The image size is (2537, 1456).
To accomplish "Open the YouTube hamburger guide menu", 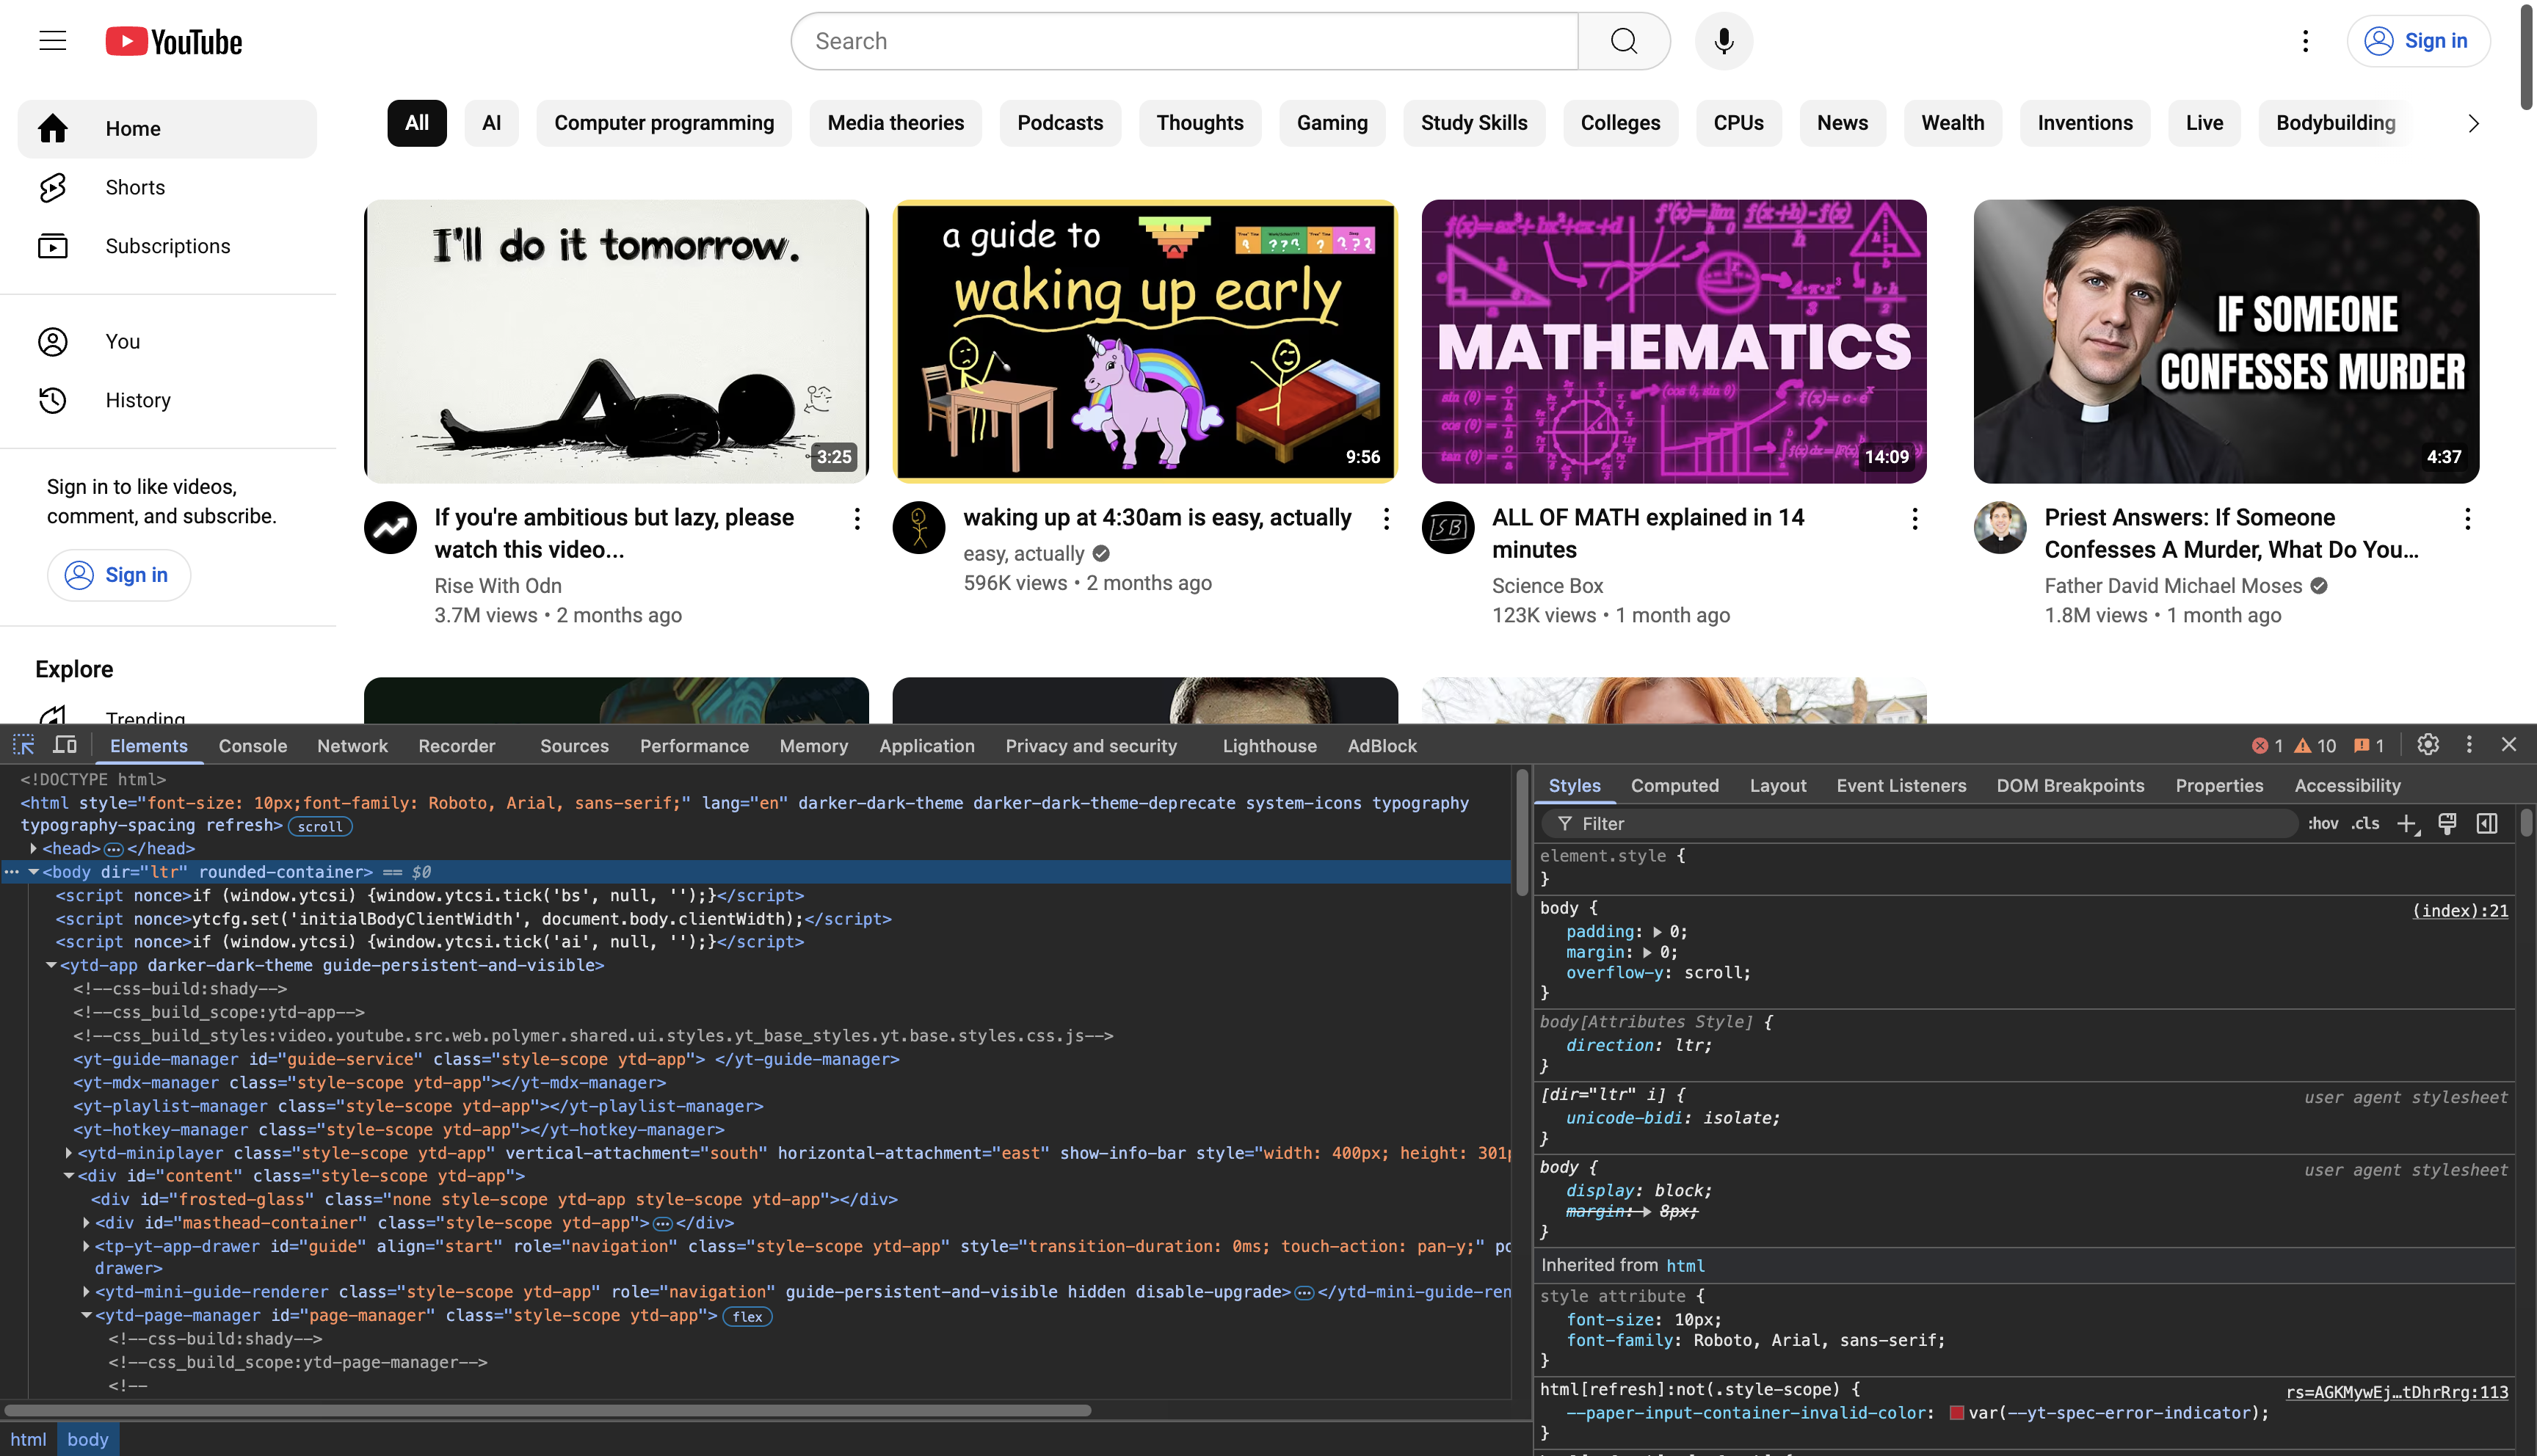I will 52,41.
